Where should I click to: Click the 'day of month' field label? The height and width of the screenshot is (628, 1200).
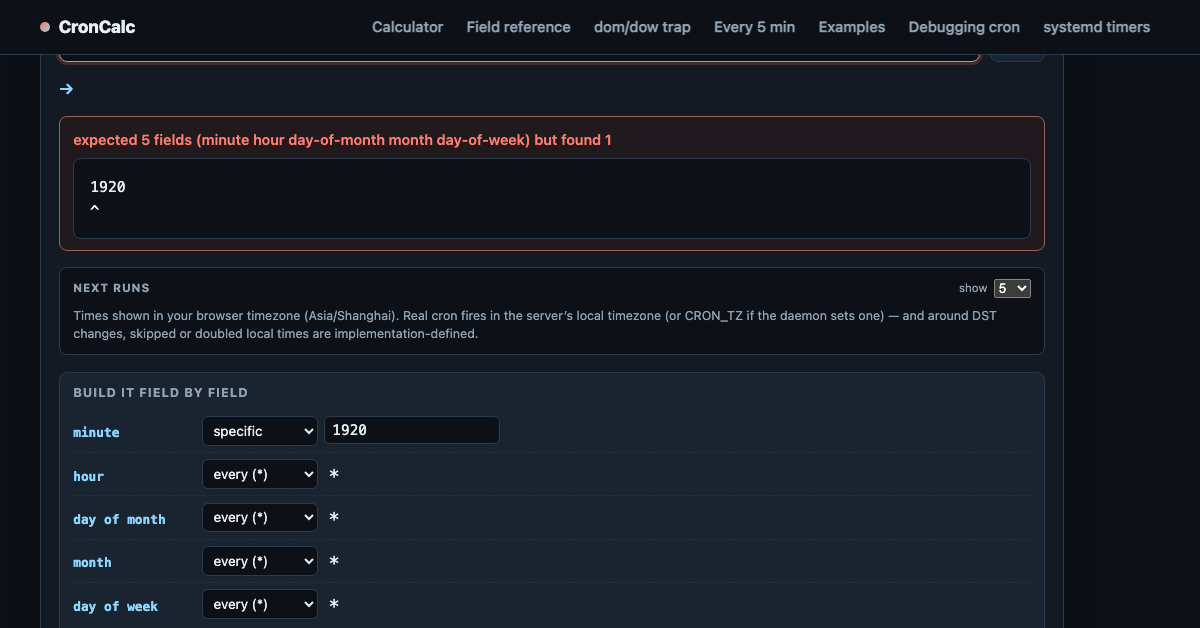click(x=119, y=519)
